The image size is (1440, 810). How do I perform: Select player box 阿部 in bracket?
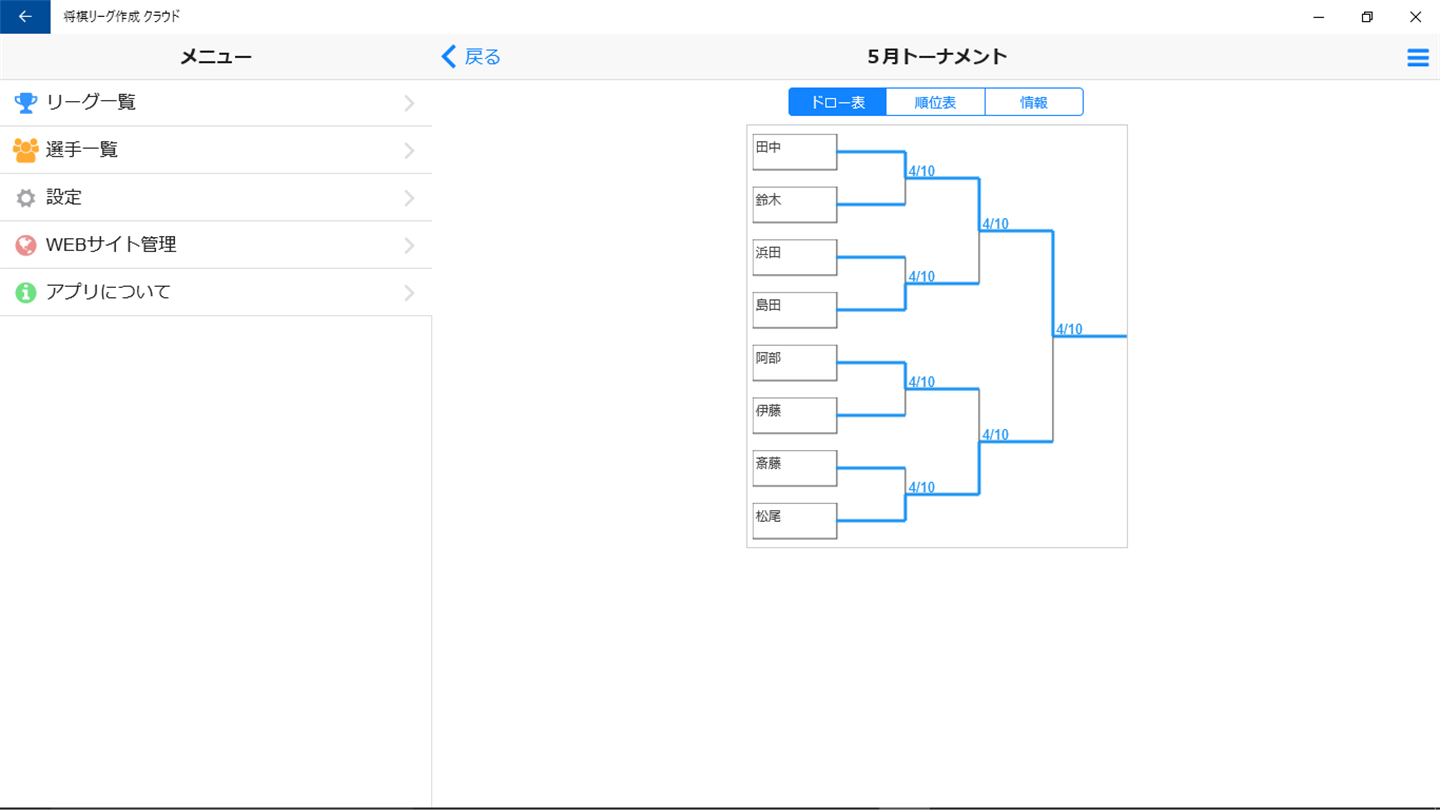coord(794,363)
